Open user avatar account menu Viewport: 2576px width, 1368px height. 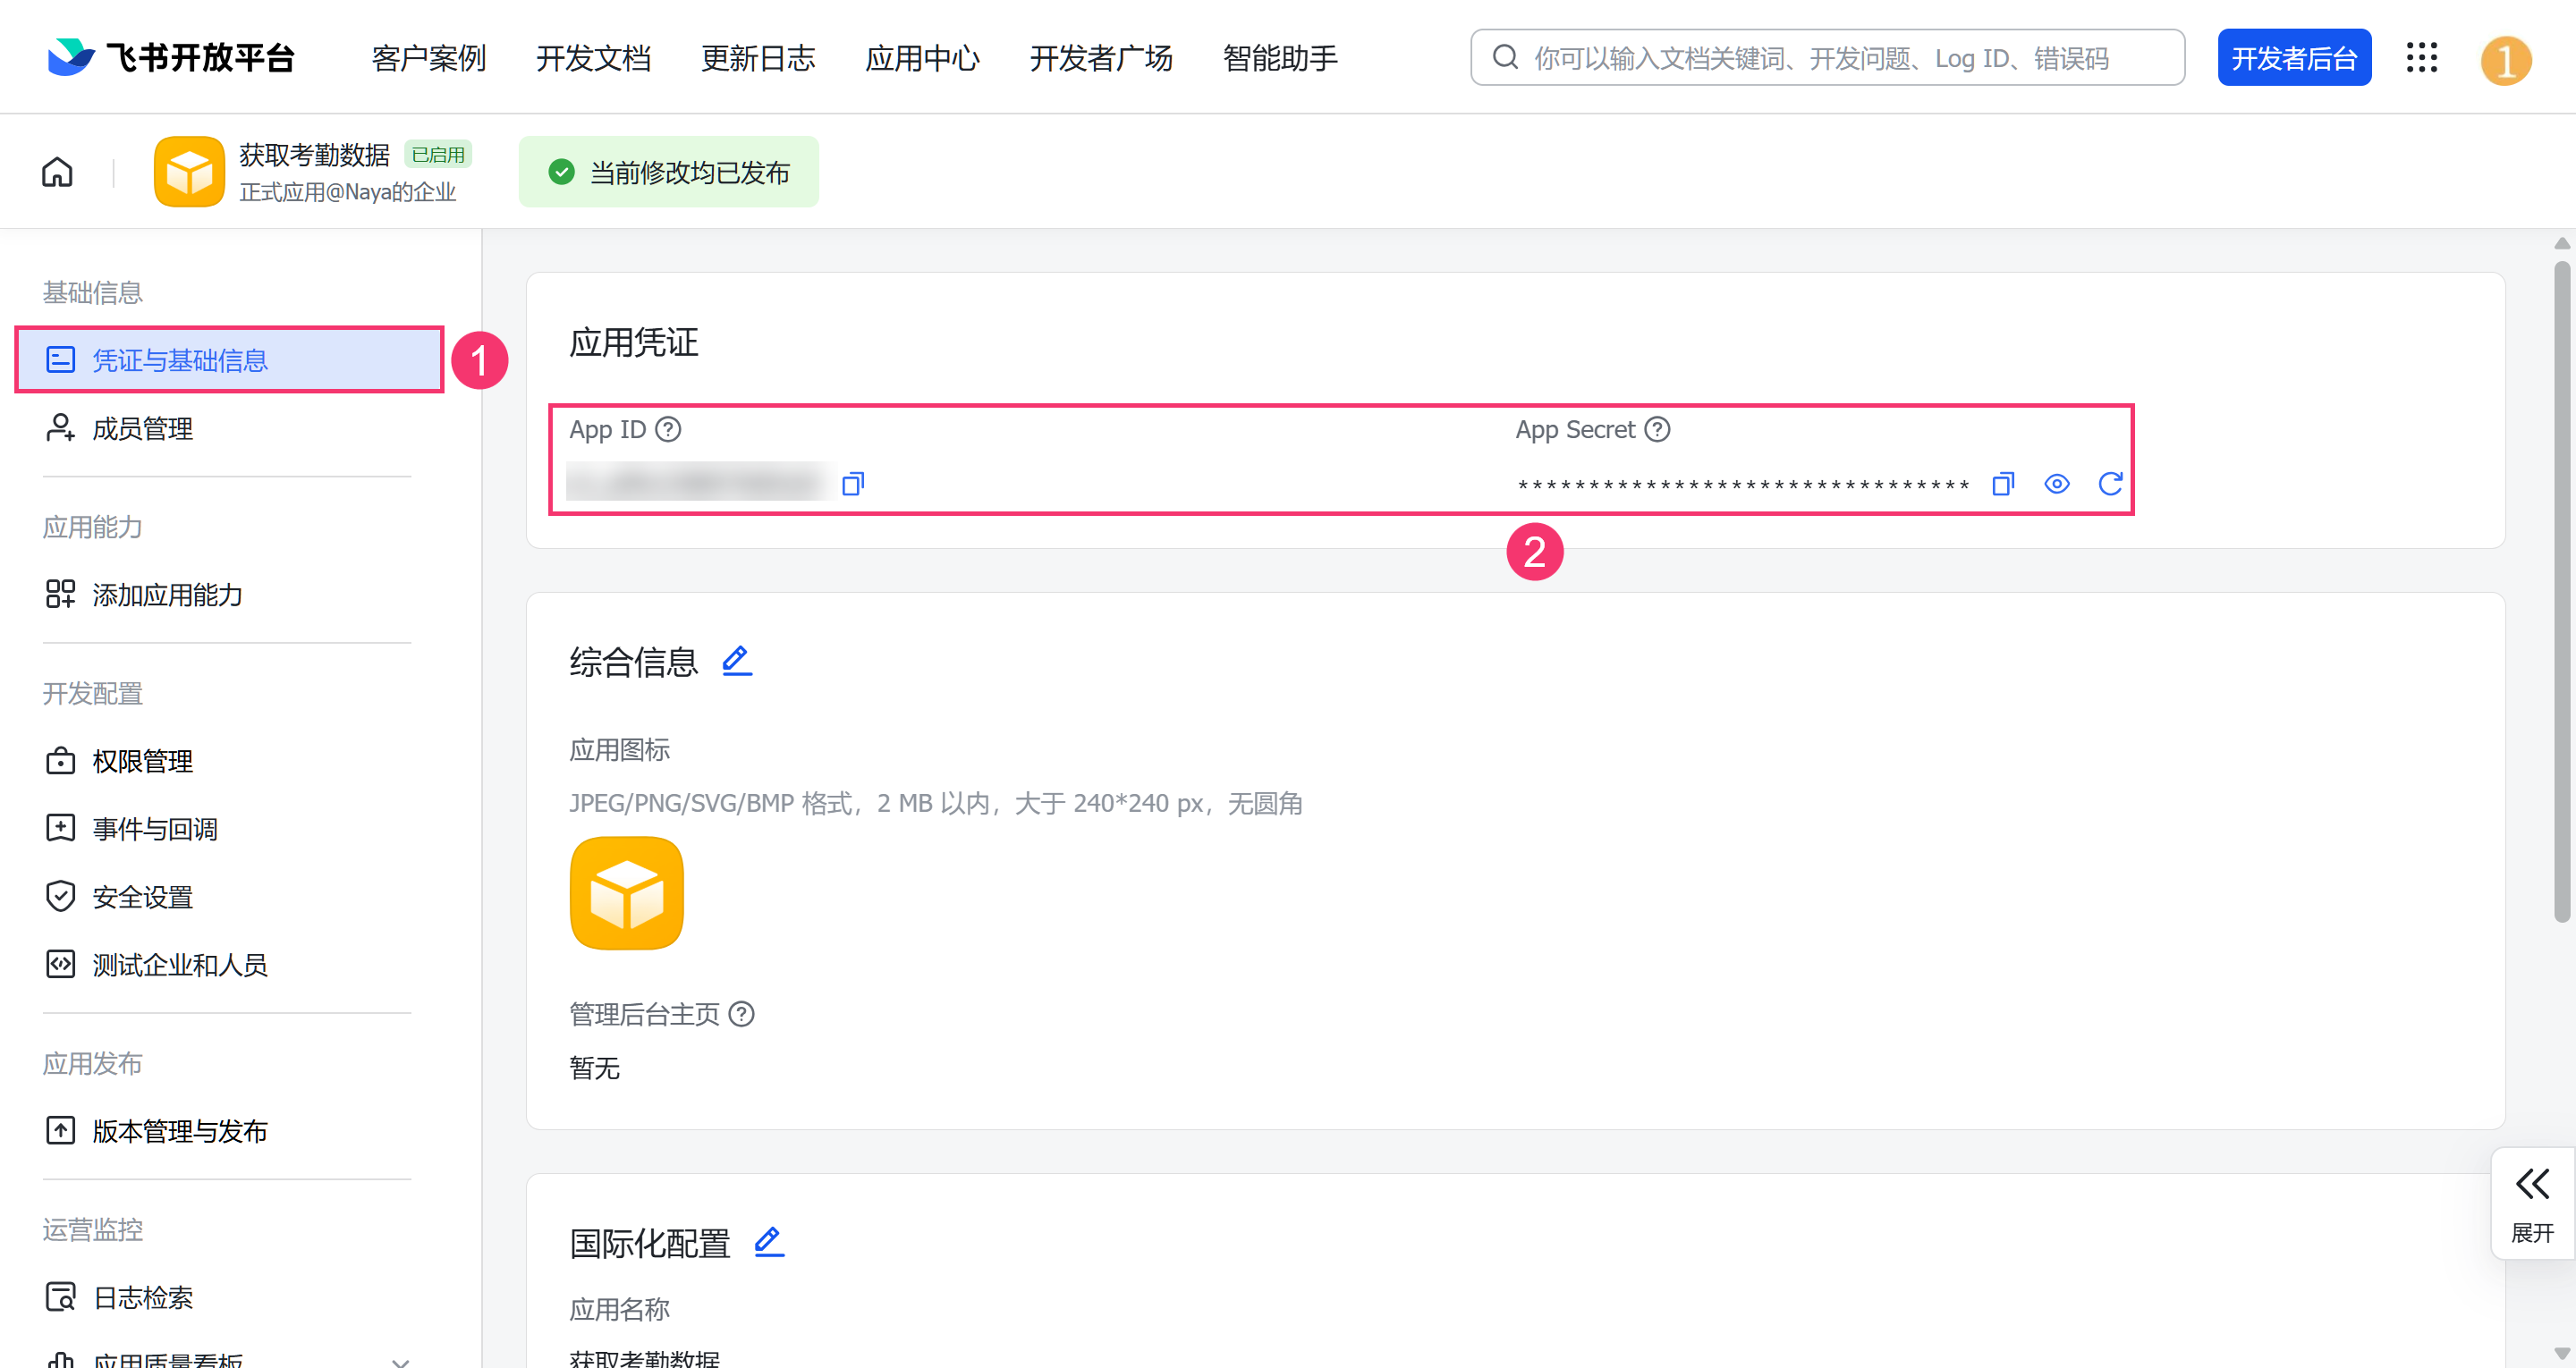coord(2505,60)
